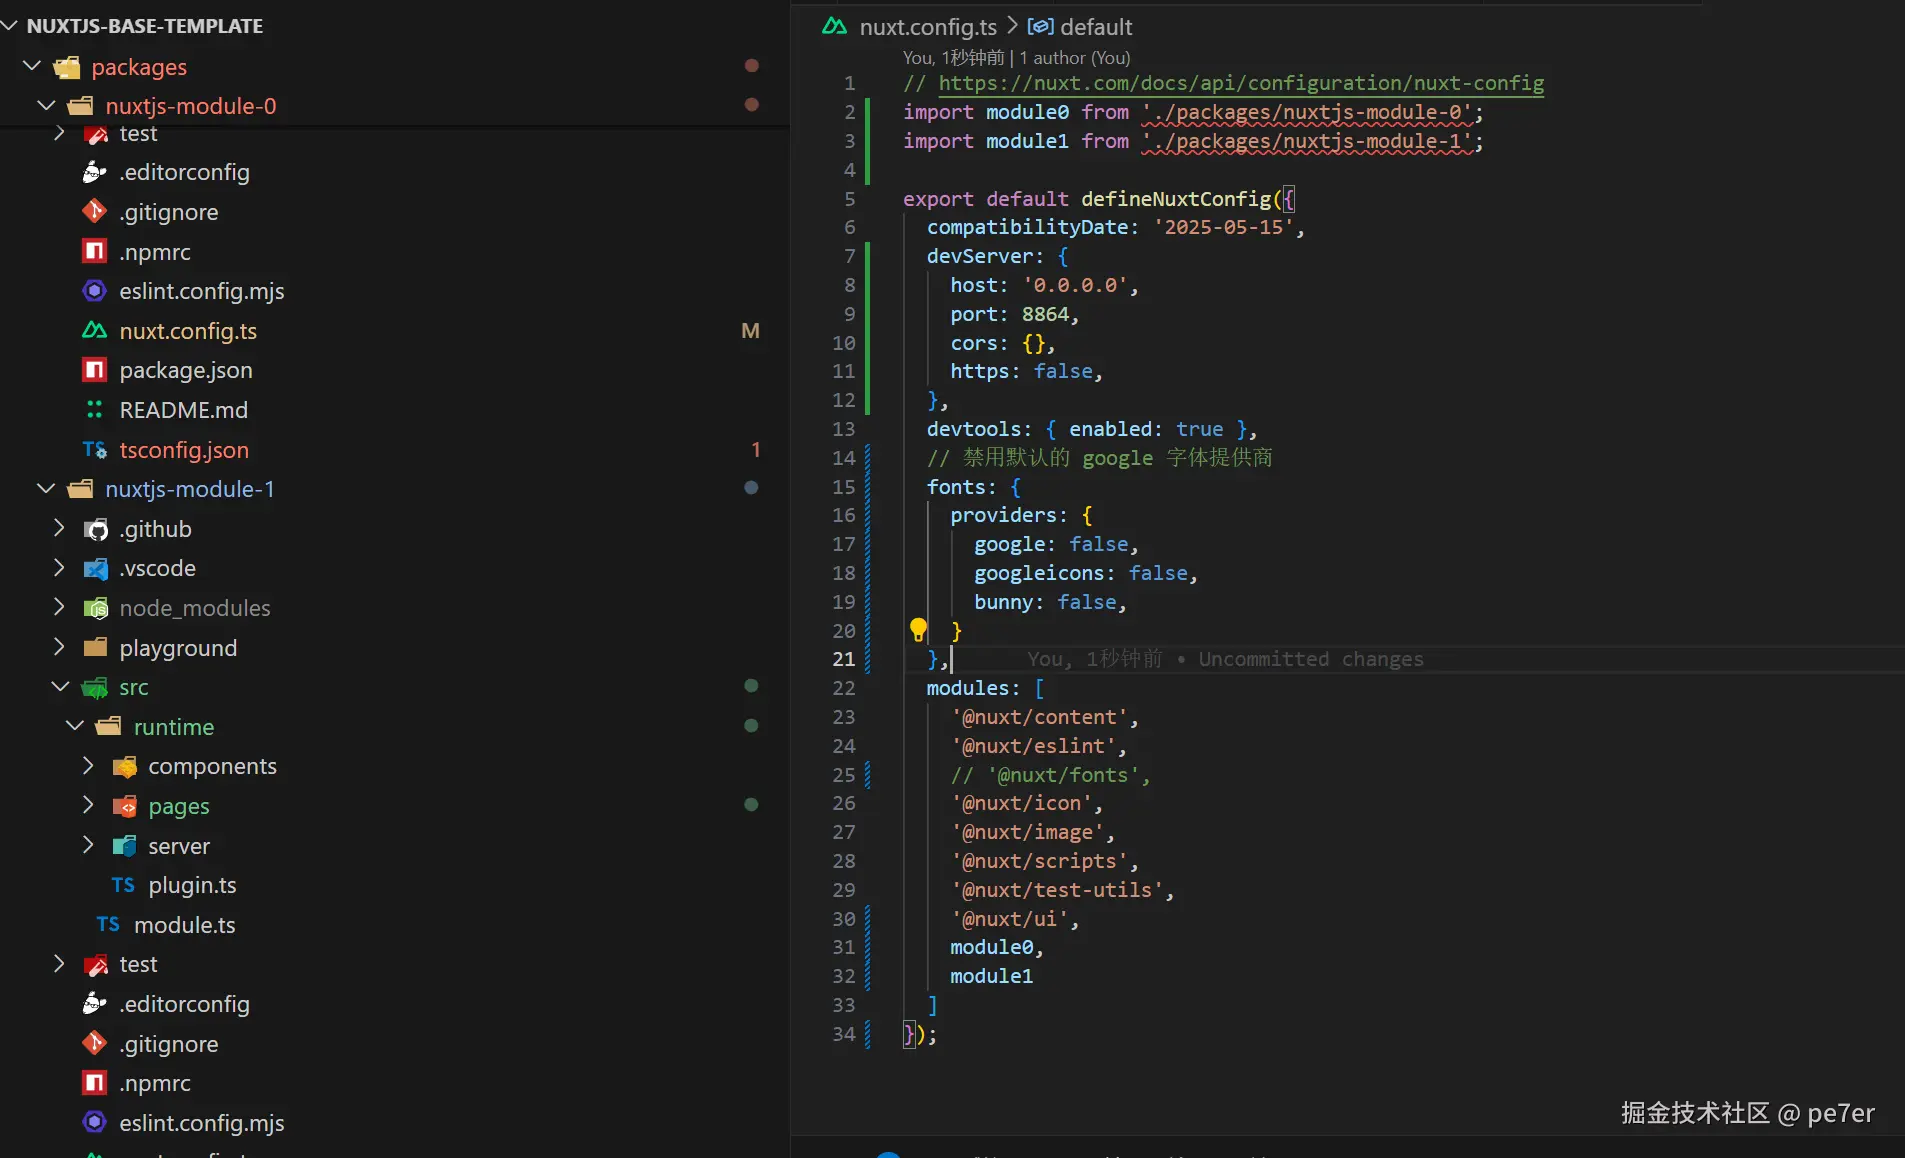
Task: Click the Nuxt icon beside nuxt.config.ts in explorer
Action: click(94, 331)
